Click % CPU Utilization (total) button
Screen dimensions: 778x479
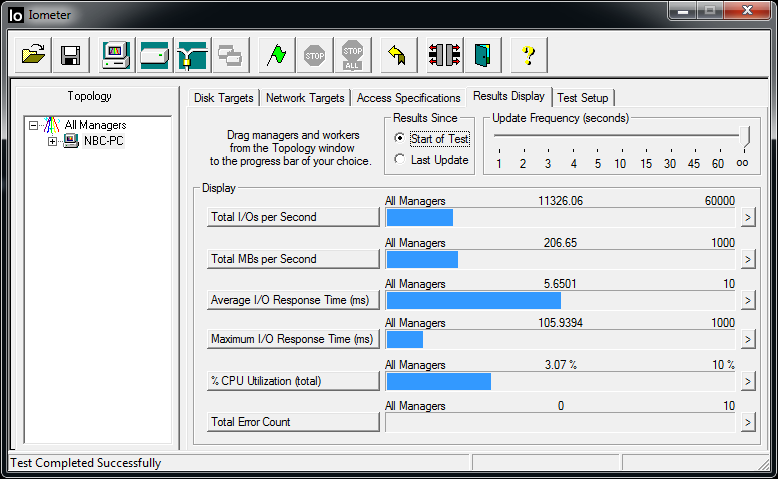point(293,381)
